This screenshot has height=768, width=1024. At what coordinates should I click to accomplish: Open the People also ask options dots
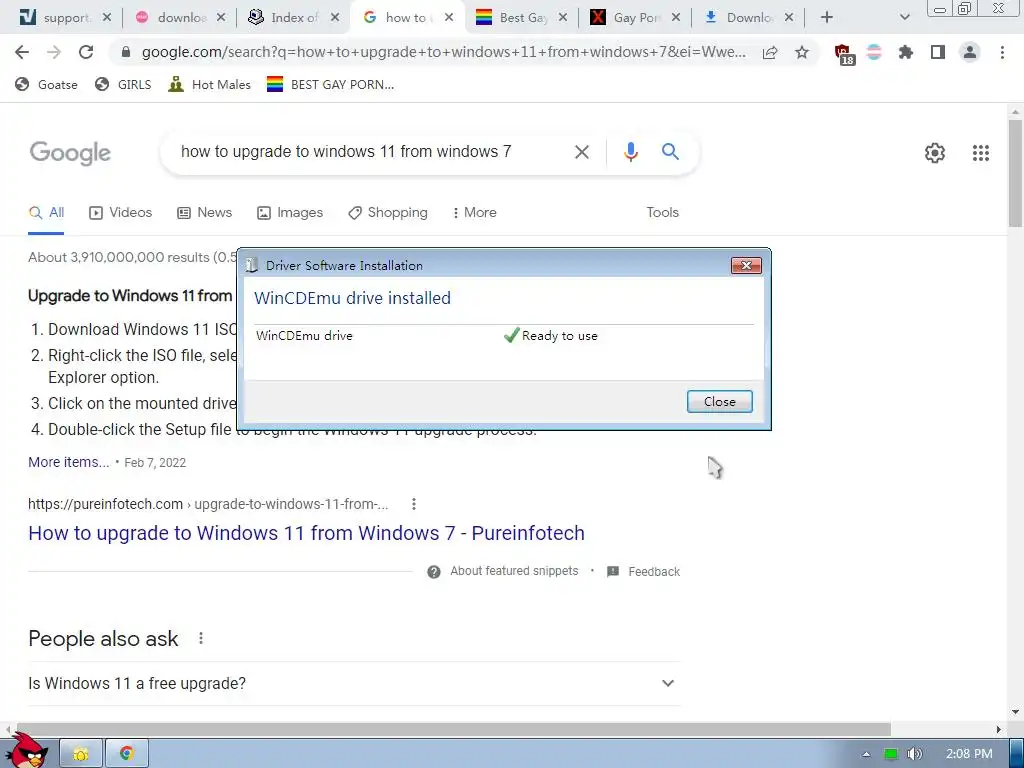pyautogui.click(x=201, y=639)
